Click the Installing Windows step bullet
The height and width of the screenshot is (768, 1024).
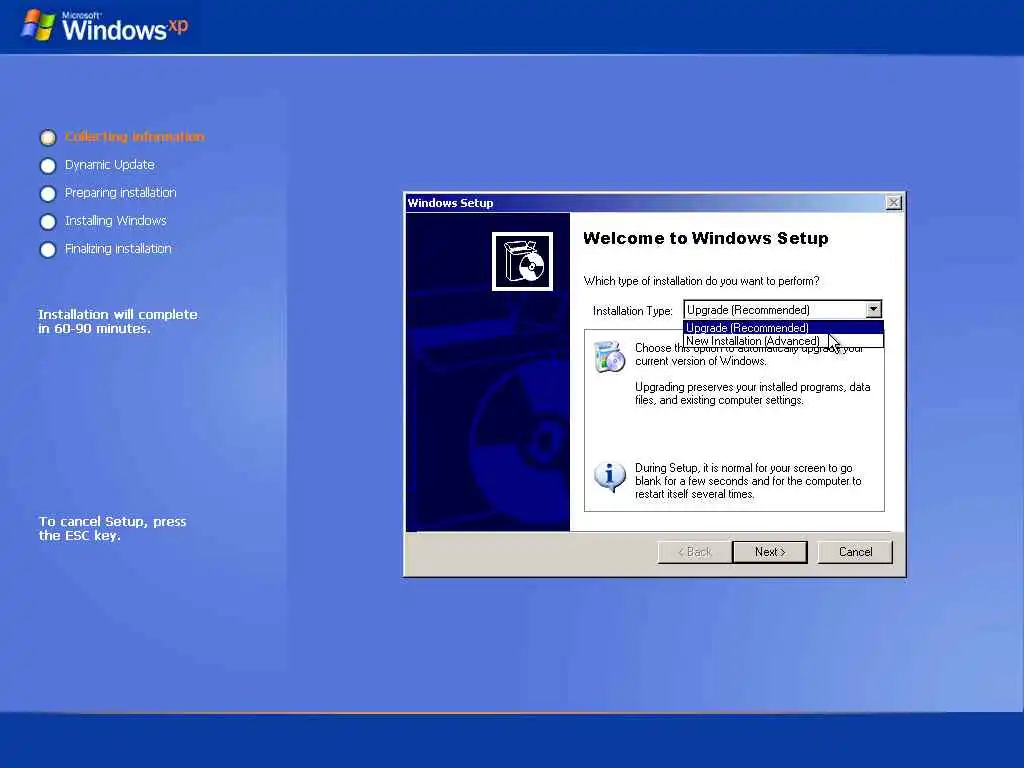tap(48, 222)
